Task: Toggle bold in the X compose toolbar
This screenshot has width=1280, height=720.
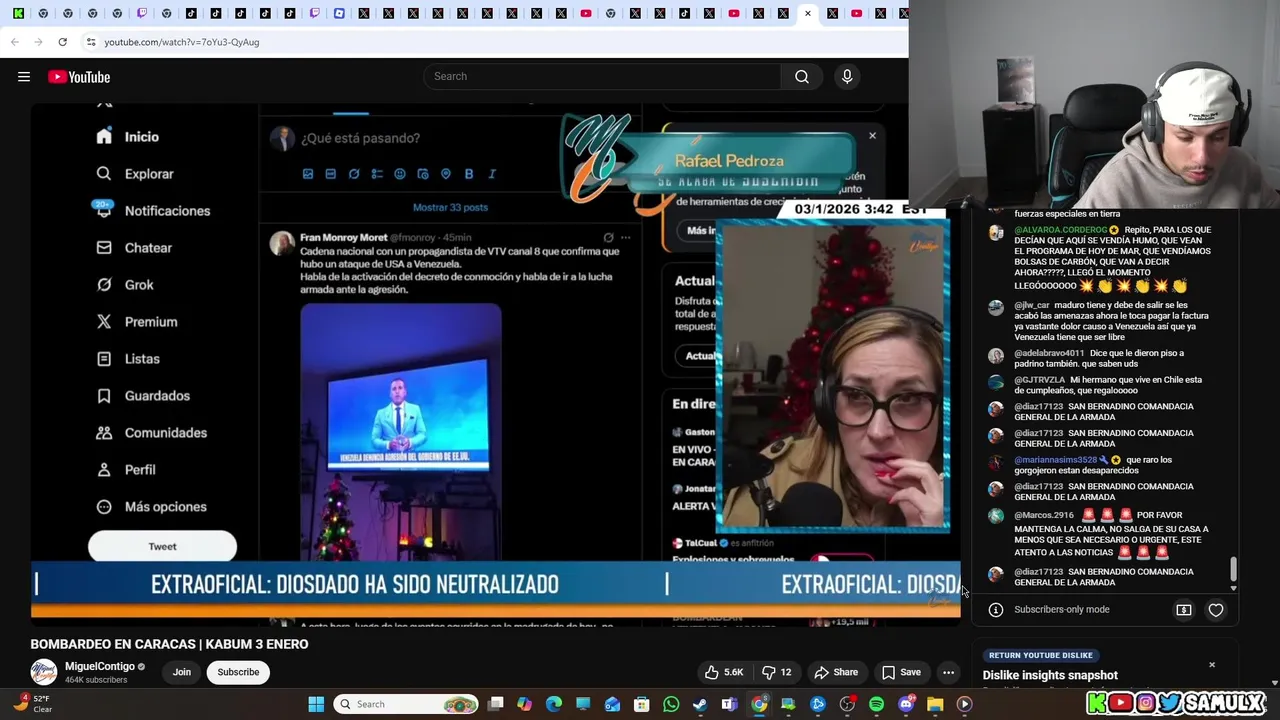Action: click(x=469, y=174)
